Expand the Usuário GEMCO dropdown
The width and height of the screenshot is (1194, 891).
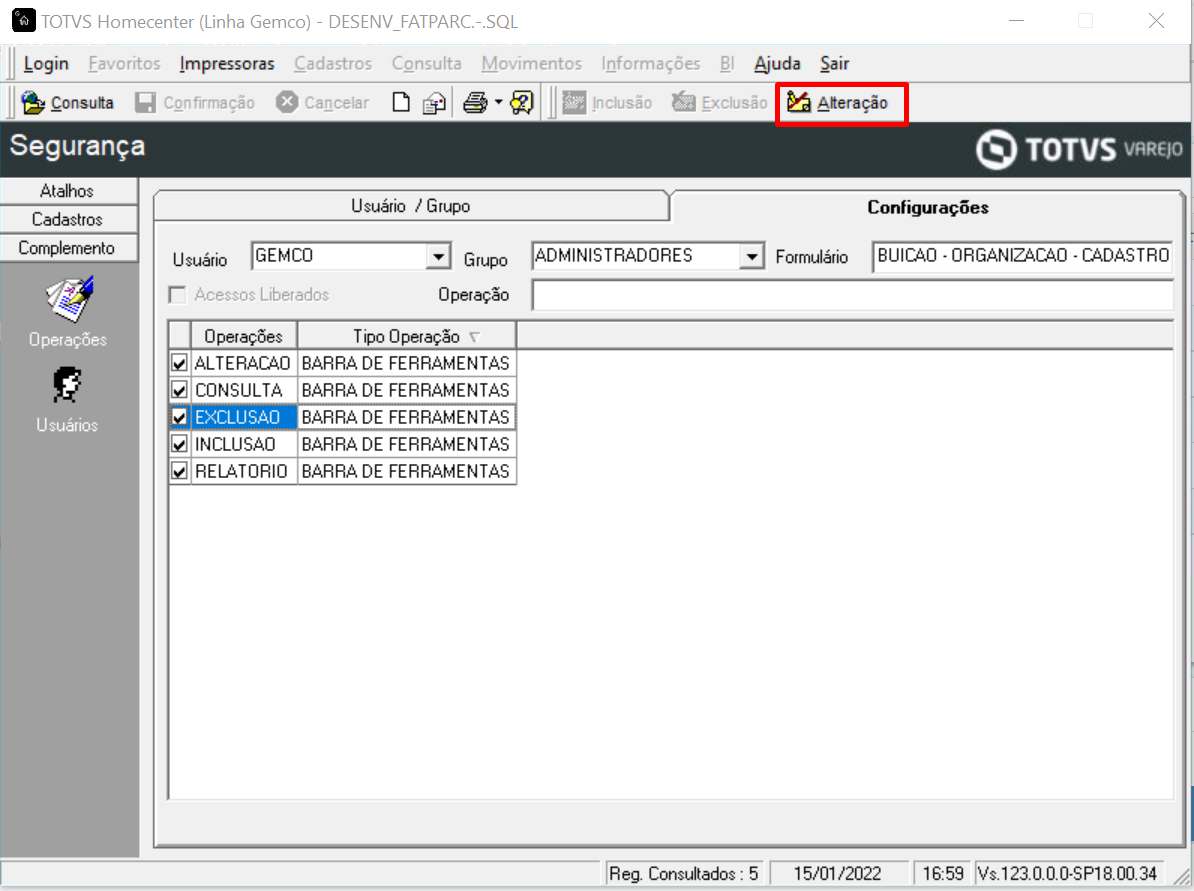pyautogui.click(x=438, y=257)
